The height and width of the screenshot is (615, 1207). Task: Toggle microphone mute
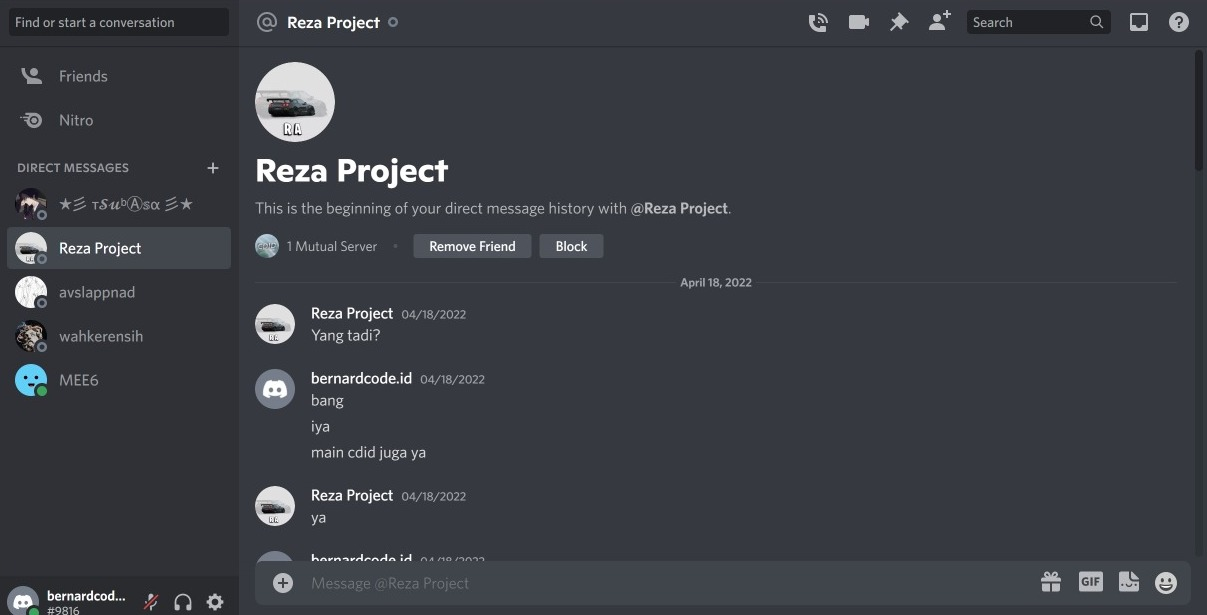point(151,602)
